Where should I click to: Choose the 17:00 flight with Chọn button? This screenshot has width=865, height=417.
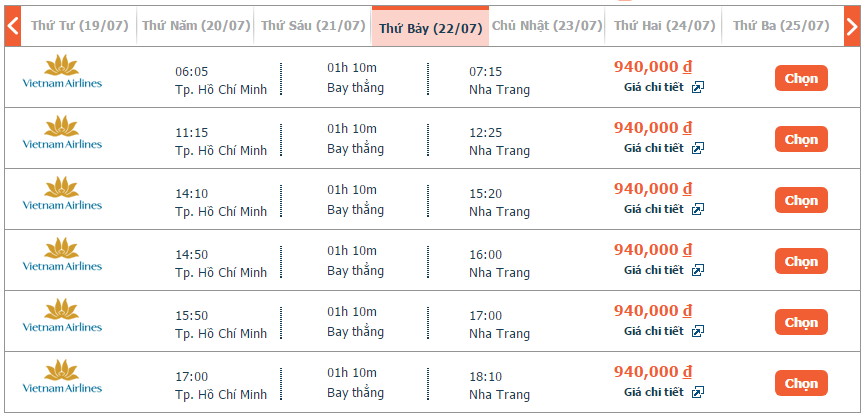coord(801,383)
